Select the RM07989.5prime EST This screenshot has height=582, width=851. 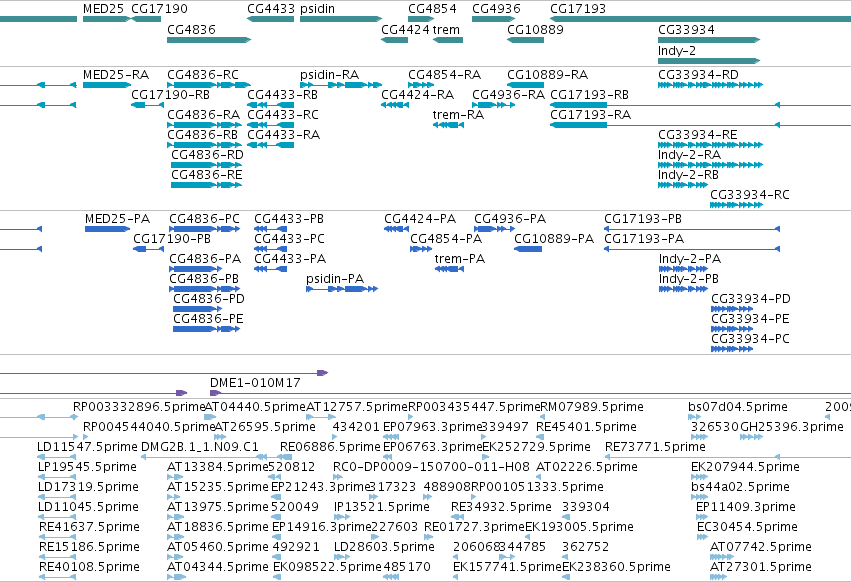click(x=592, y=407)
